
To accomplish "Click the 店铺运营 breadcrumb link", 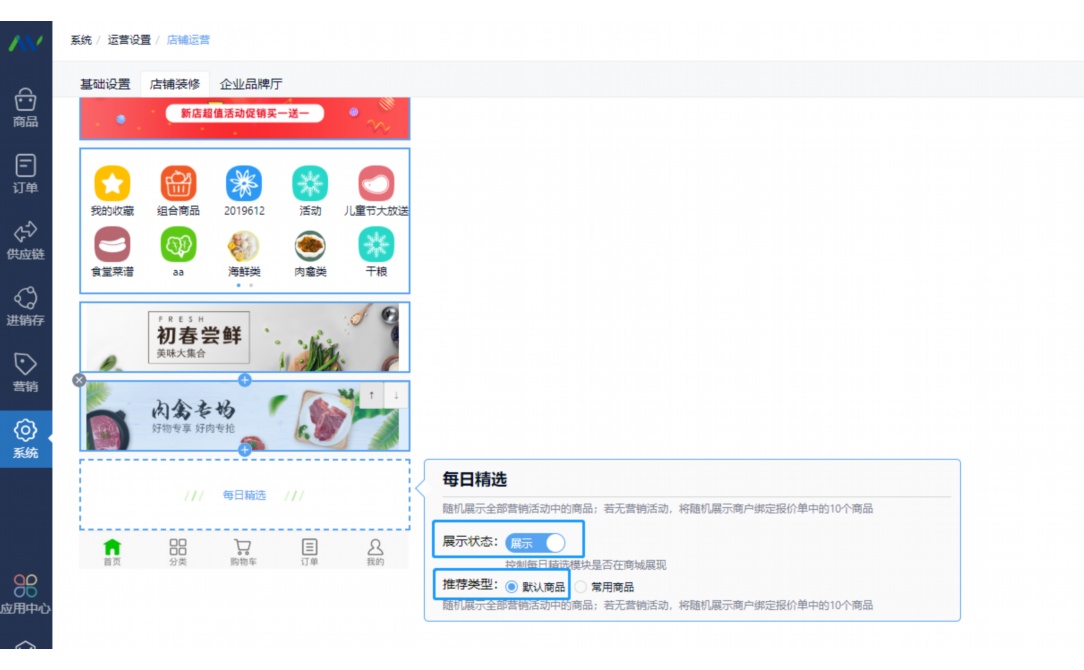I will pyautogui.click(x=188, y=39).
